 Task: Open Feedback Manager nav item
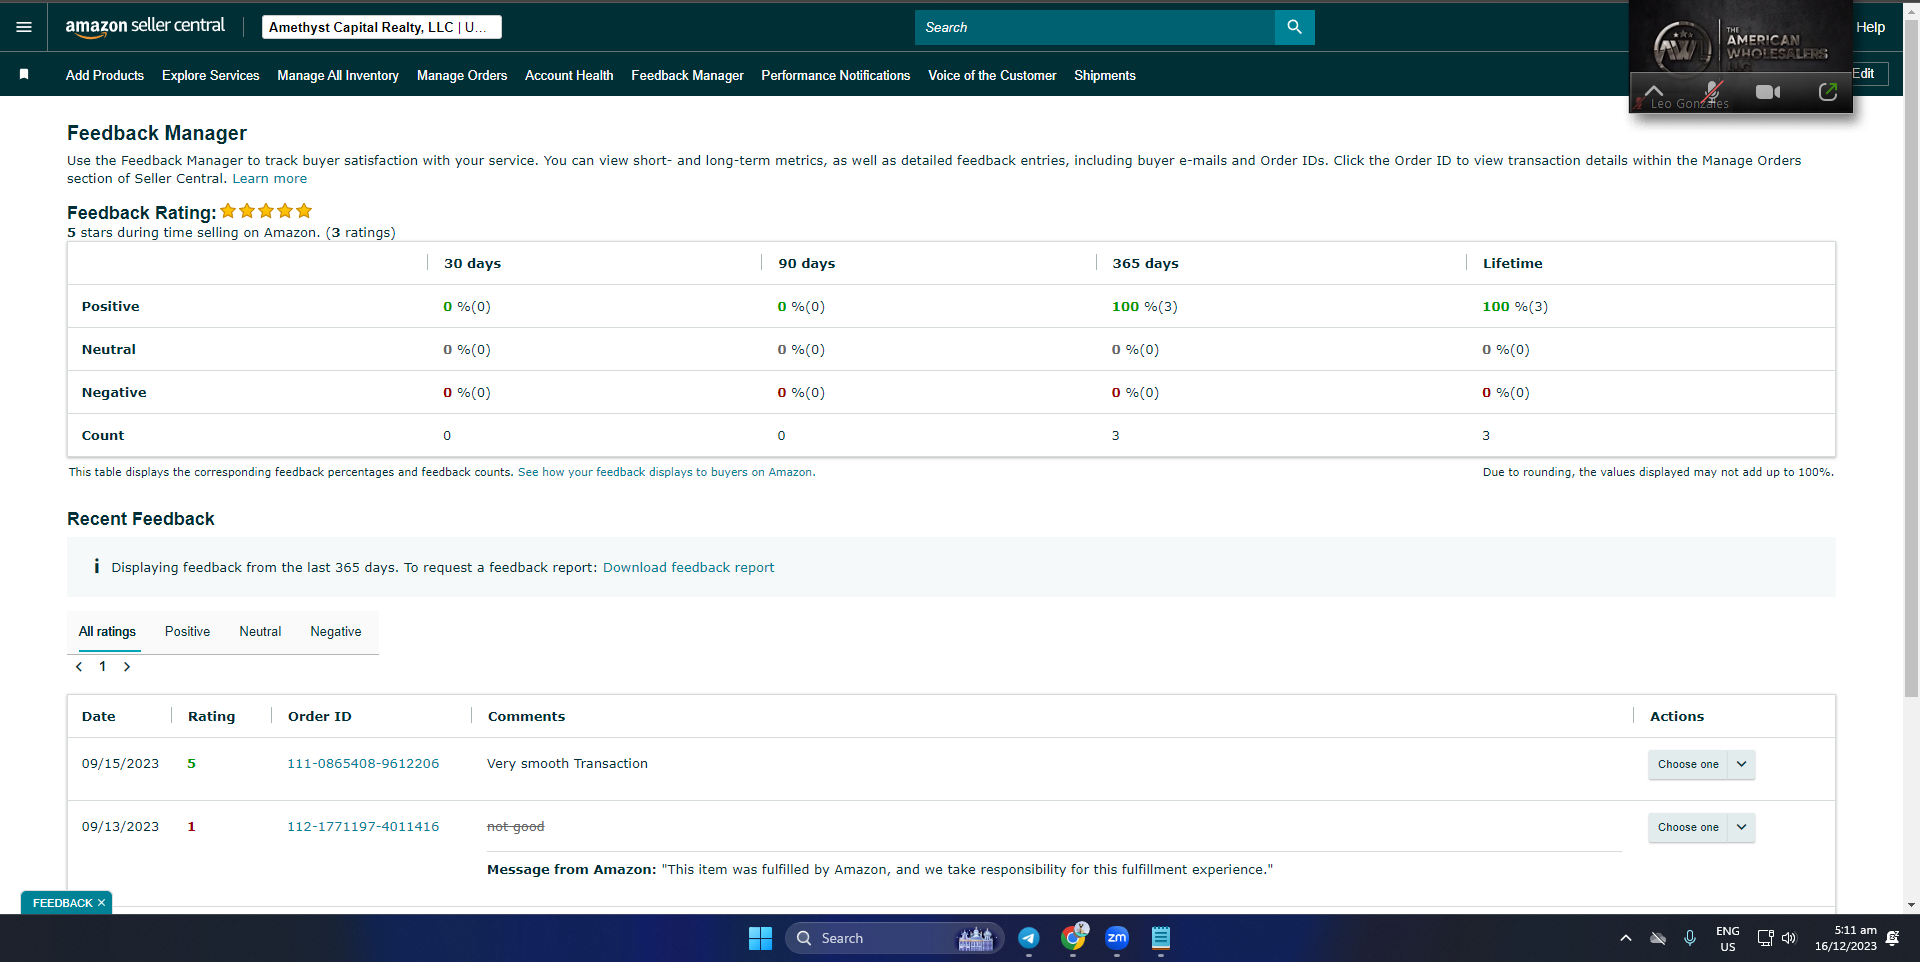688,75
